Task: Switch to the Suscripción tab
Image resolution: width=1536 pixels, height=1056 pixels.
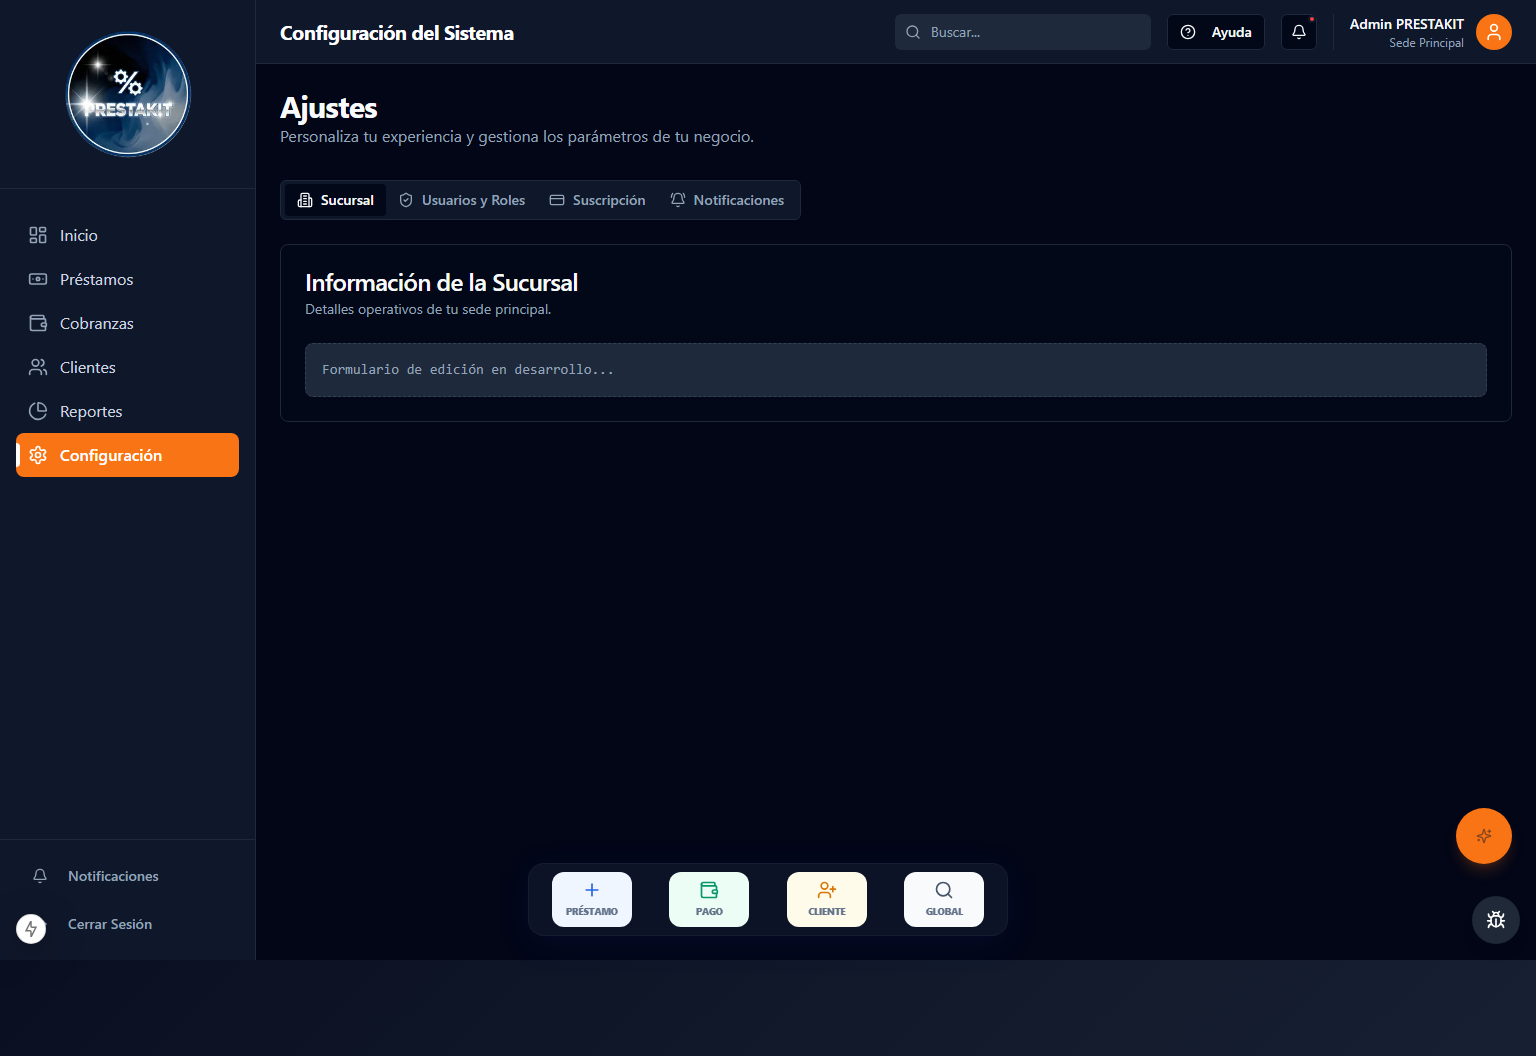Action: click(x=597, y=200)
